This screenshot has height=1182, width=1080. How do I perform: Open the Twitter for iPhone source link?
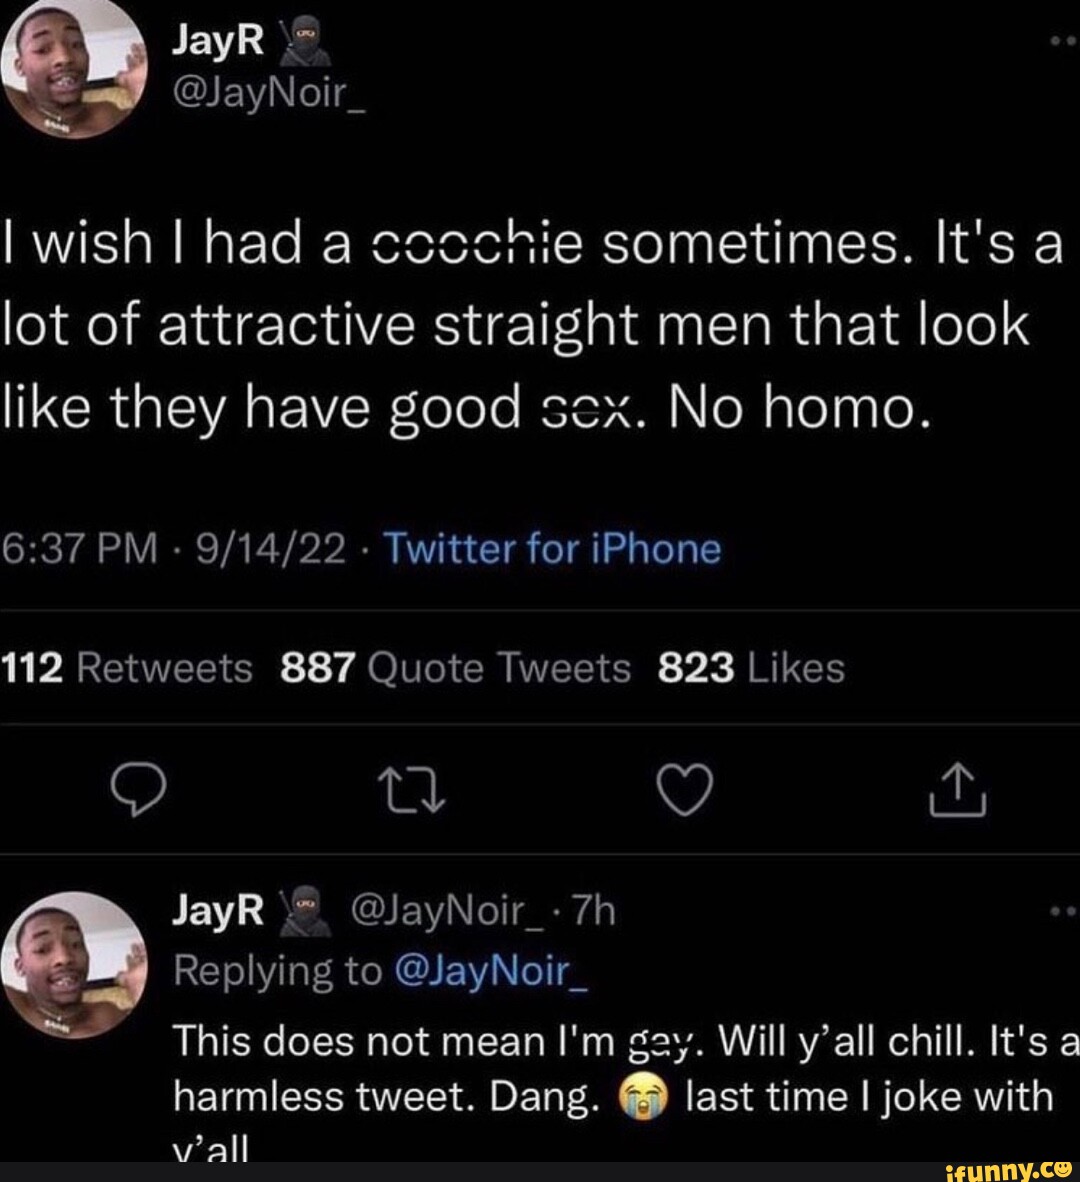(x=548, y=548)
